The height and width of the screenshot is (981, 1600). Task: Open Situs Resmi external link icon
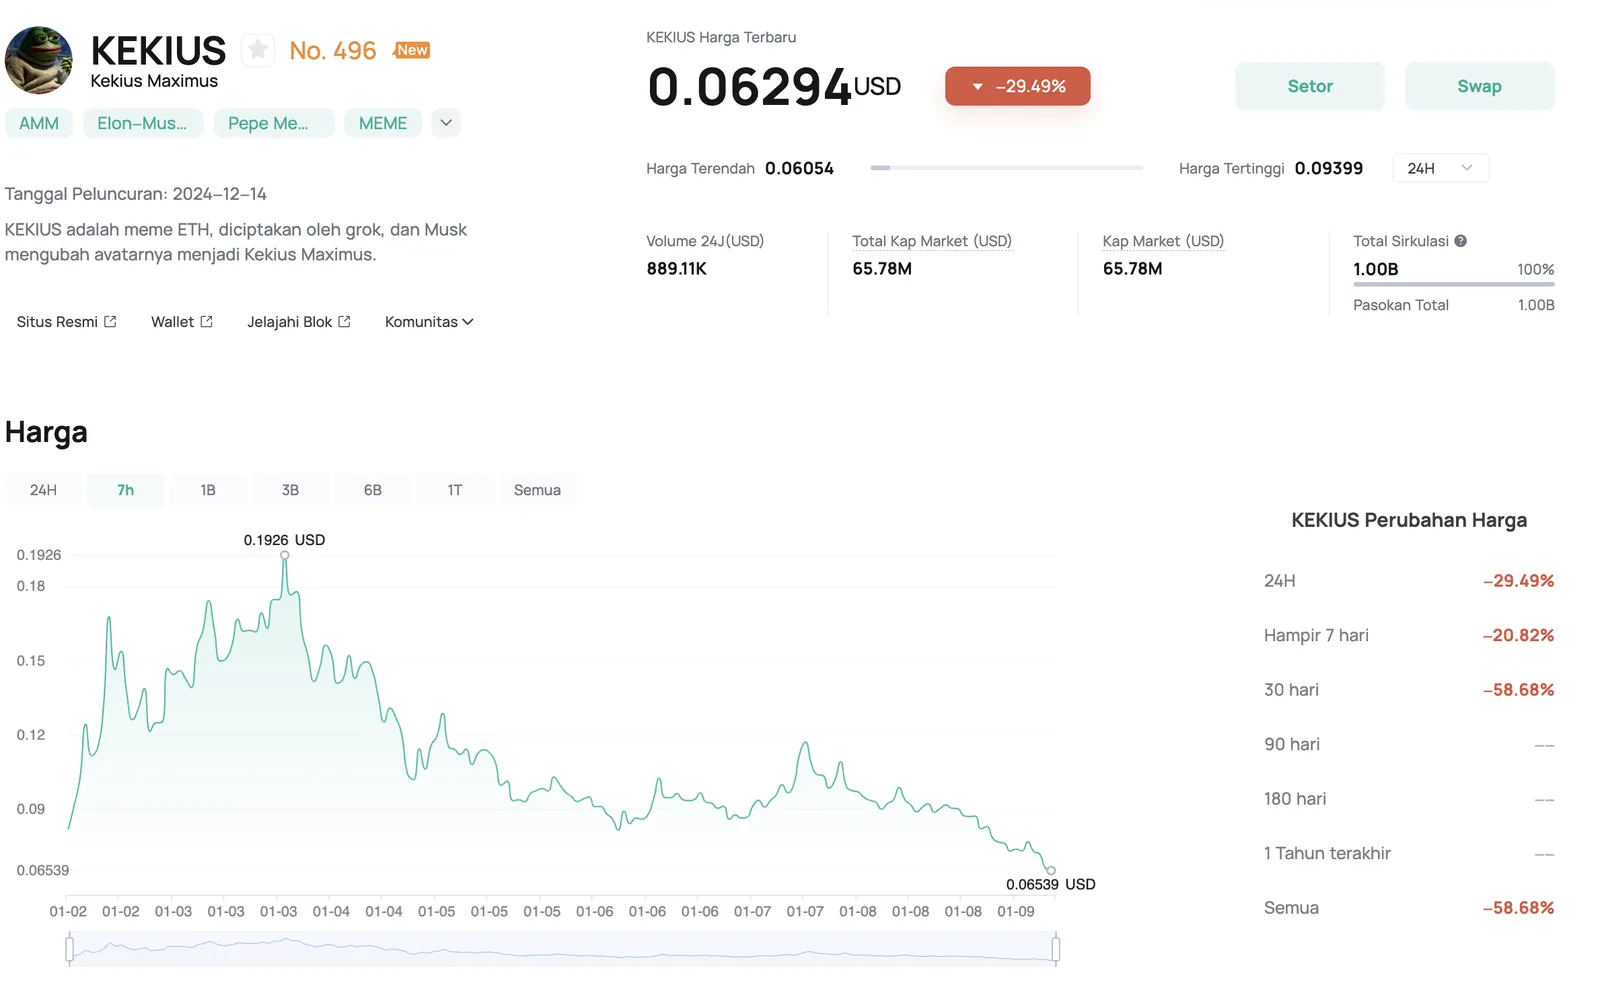(x=110, y=322)
